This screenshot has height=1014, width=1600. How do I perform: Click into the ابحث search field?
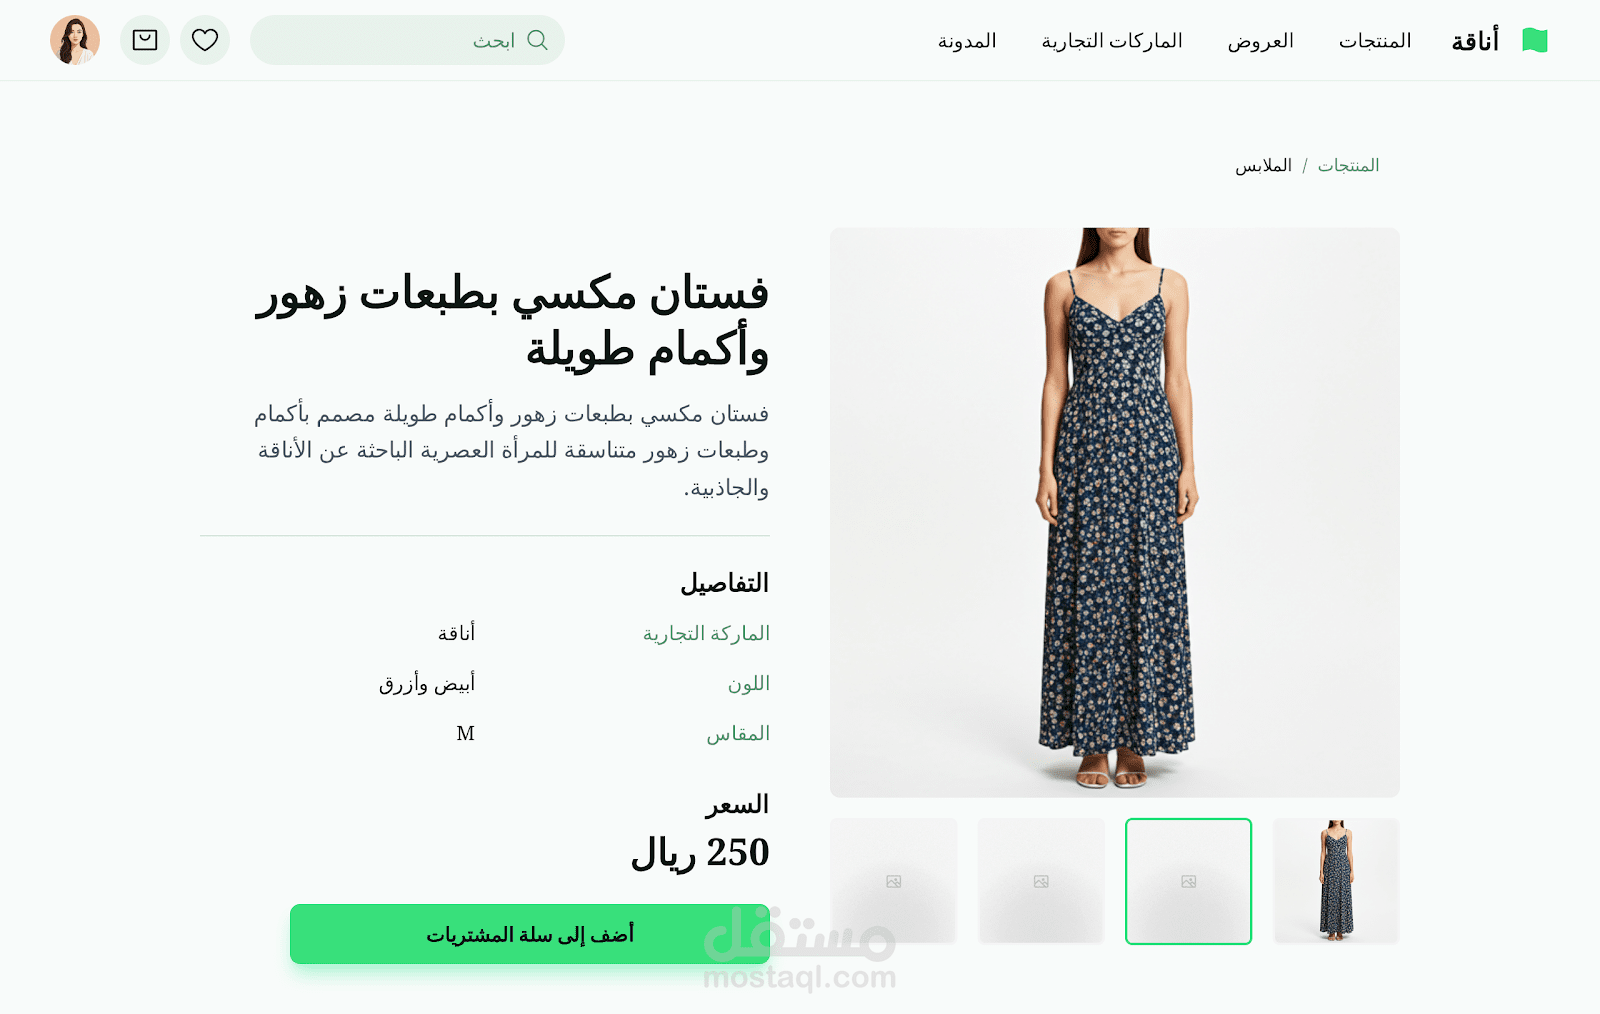pos(407,40)
